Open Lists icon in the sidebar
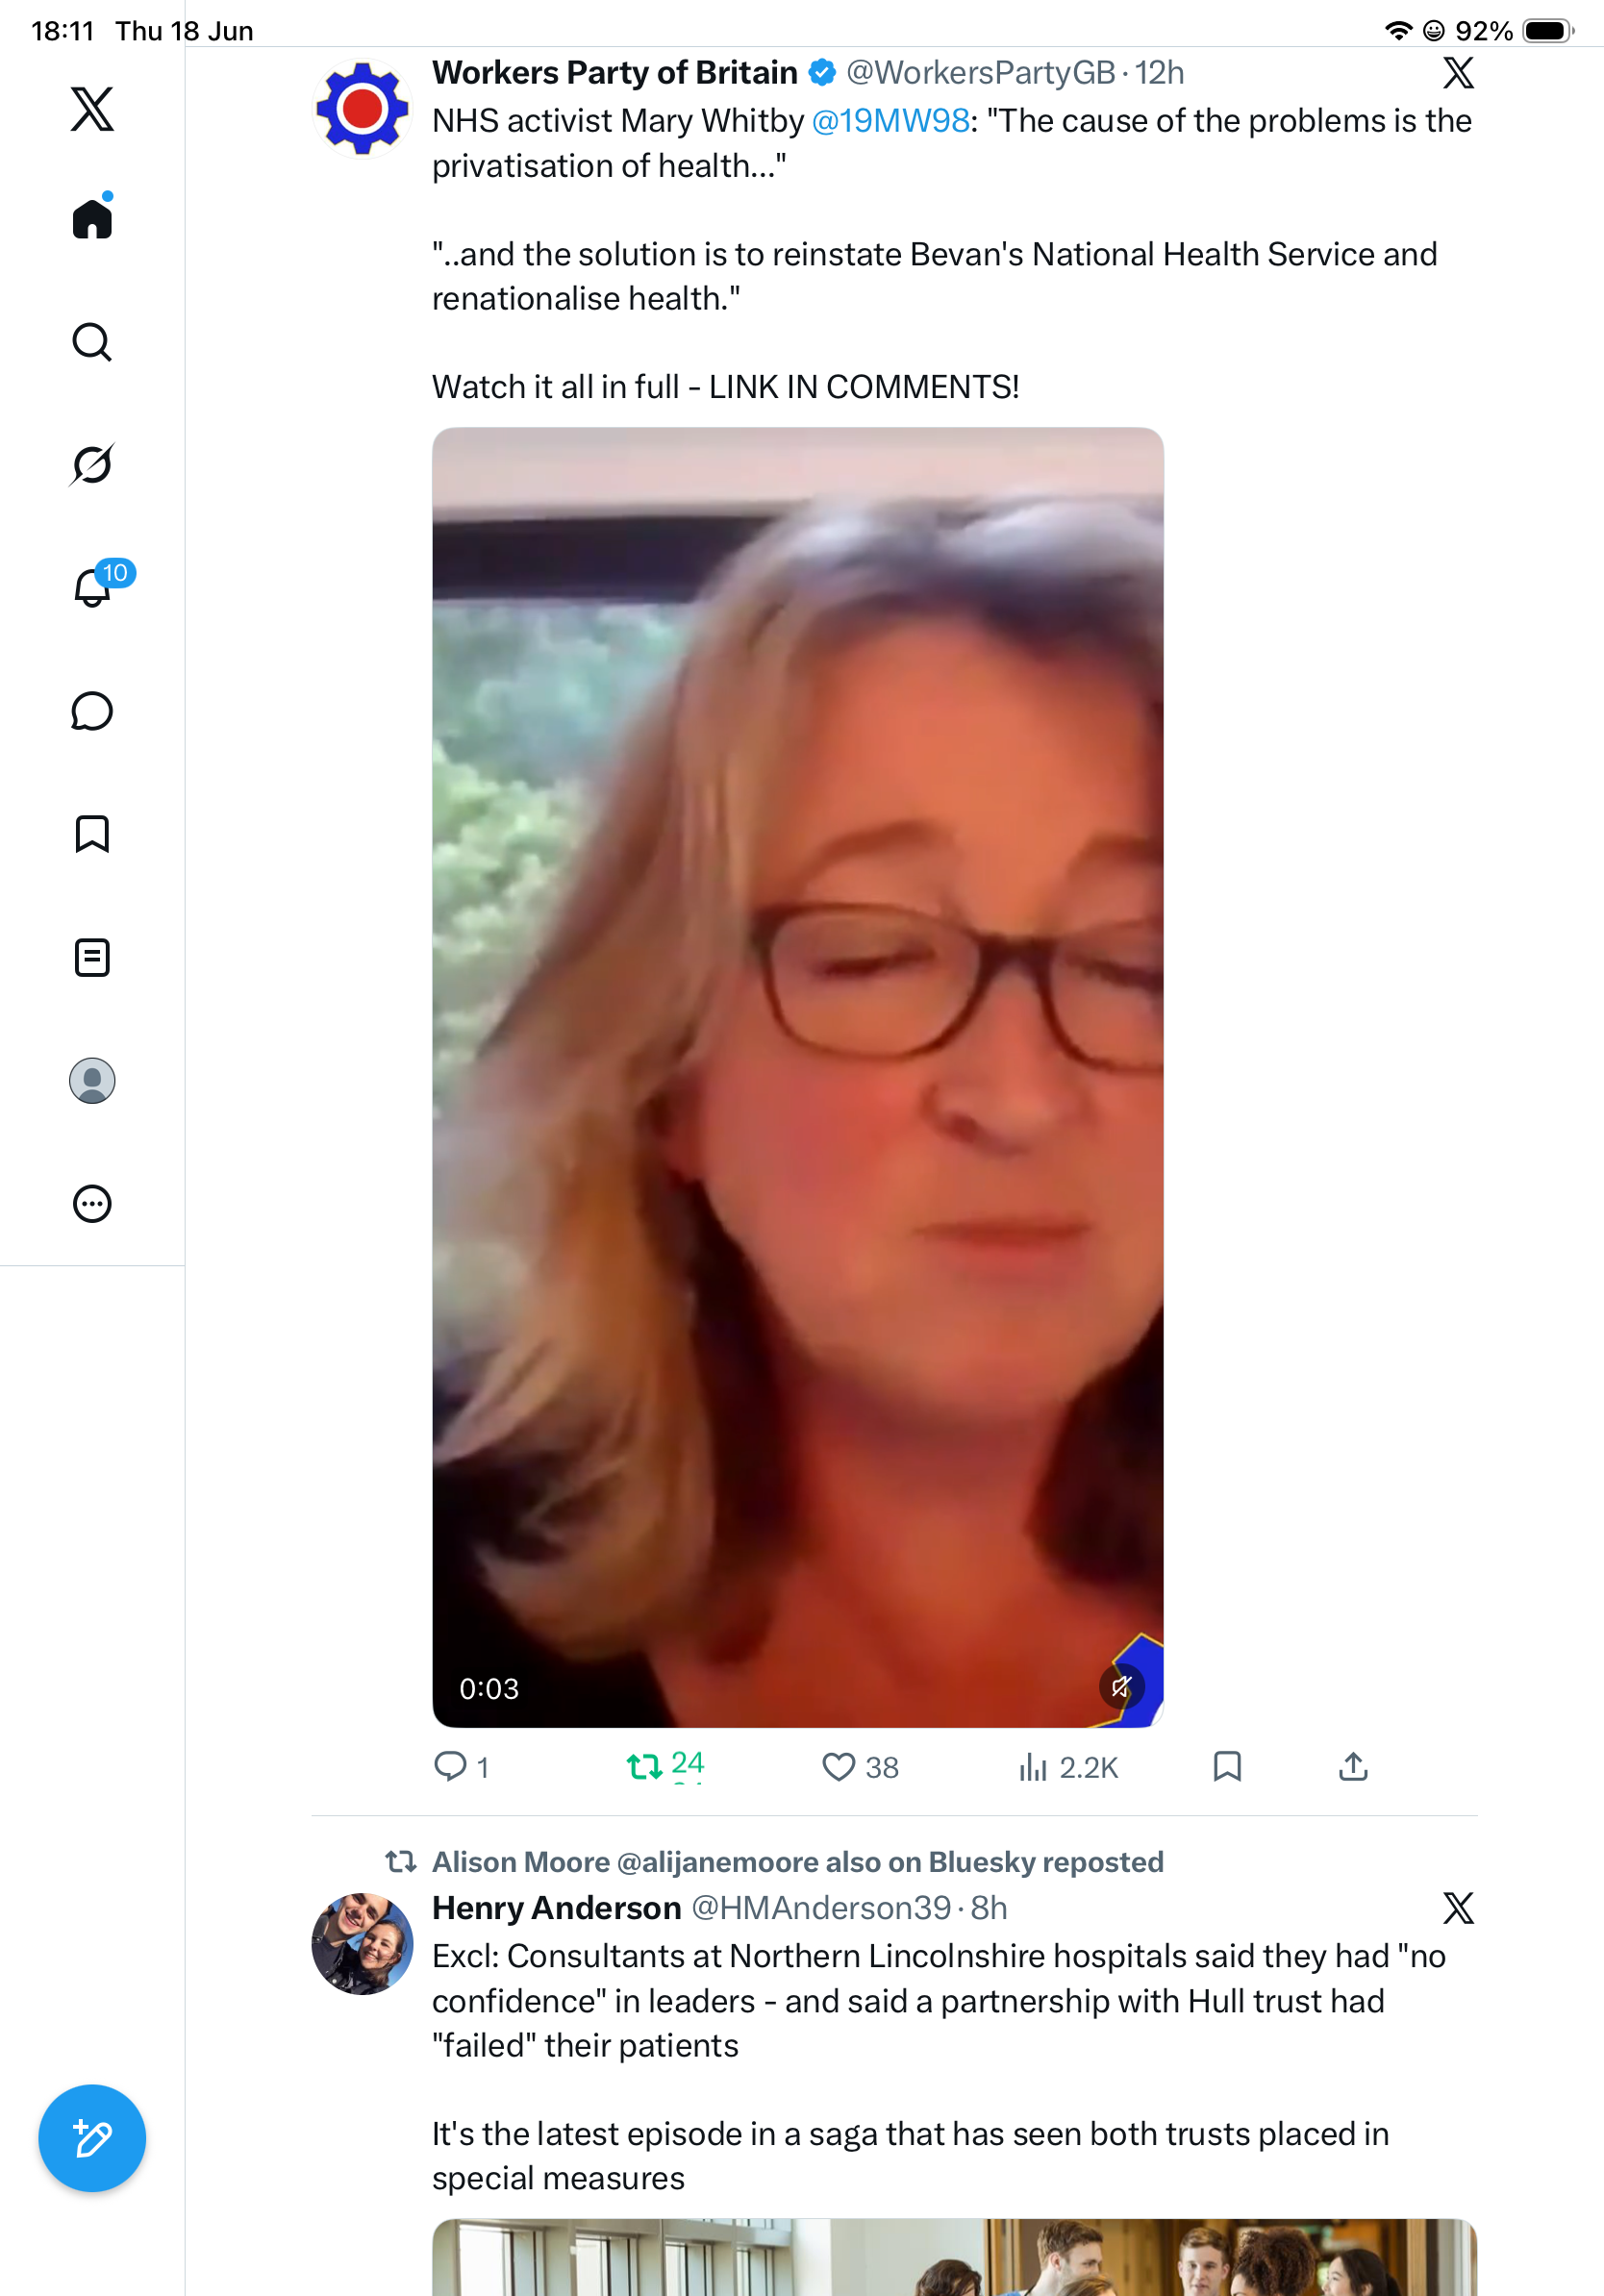Viewport: 1604px width, 2296px height. (x=92, y=958)
